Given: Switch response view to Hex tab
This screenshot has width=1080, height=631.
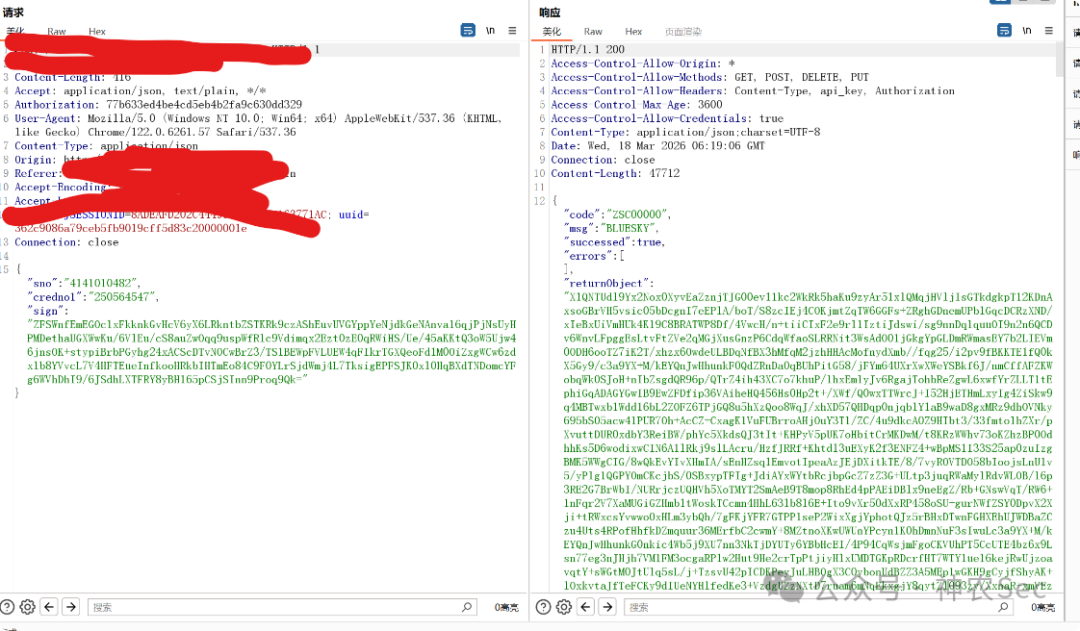Looking at the screenshot, I should 634,32.
